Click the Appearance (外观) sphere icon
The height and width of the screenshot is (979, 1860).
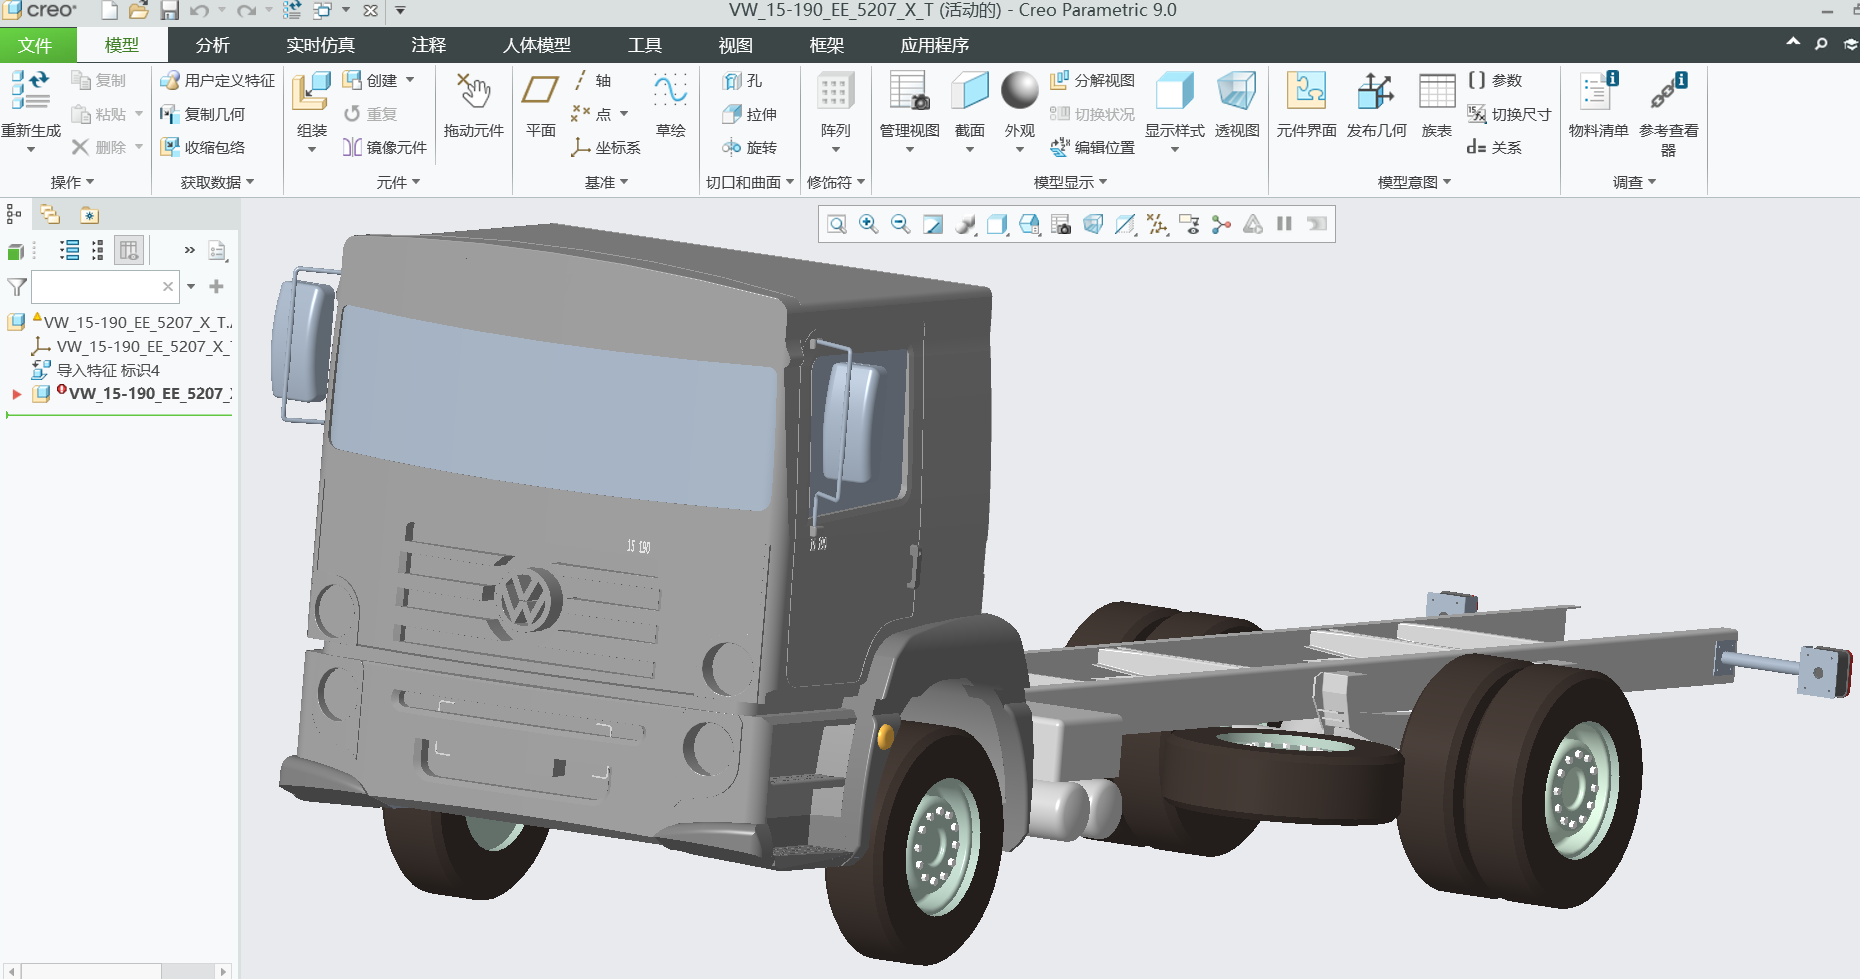(1019, 91)
